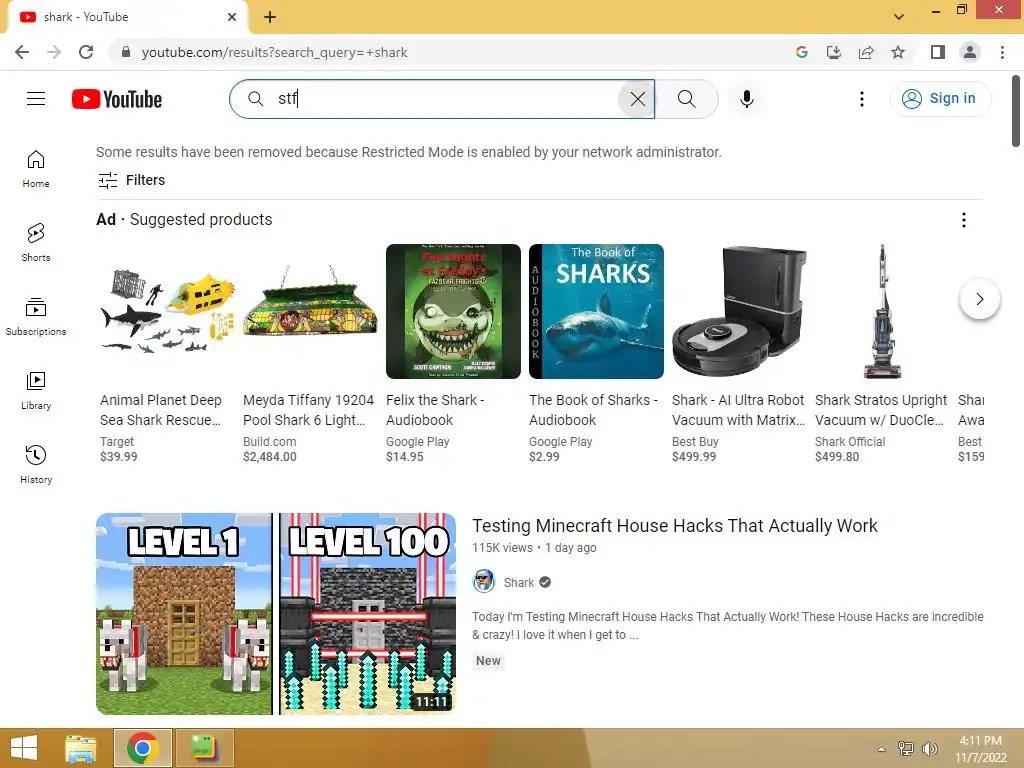Click $2,484.00 price text

pos(270,457)
